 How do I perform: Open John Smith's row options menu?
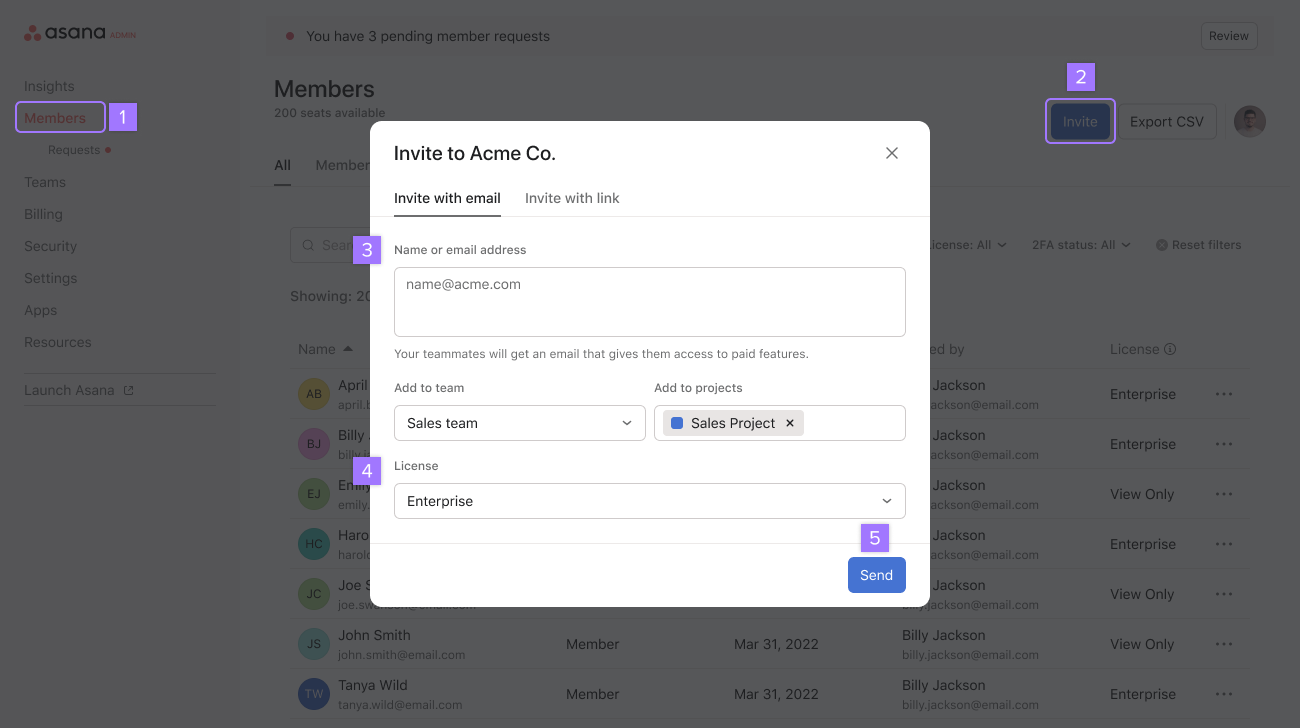(x=1224, y=643)
